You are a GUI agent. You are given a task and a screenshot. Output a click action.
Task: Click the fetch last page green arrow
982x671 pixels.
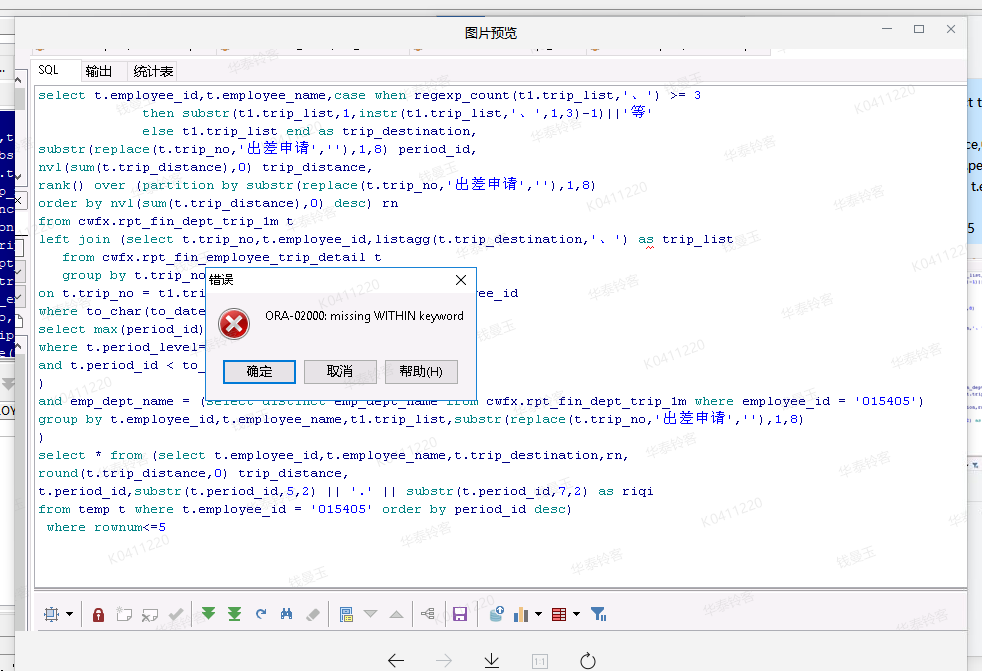[x=234, y=614]
